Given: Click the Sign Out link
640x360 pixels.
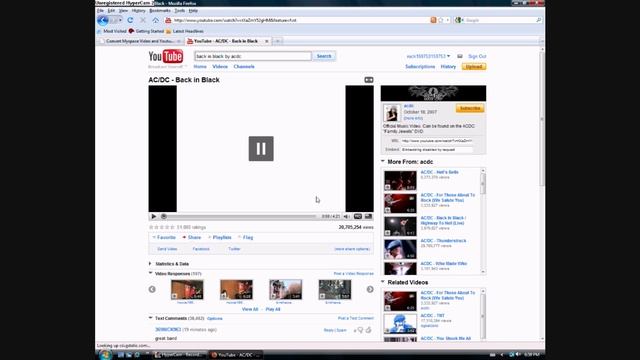Looking at the screenshot, I should click(x=477, y=56).
